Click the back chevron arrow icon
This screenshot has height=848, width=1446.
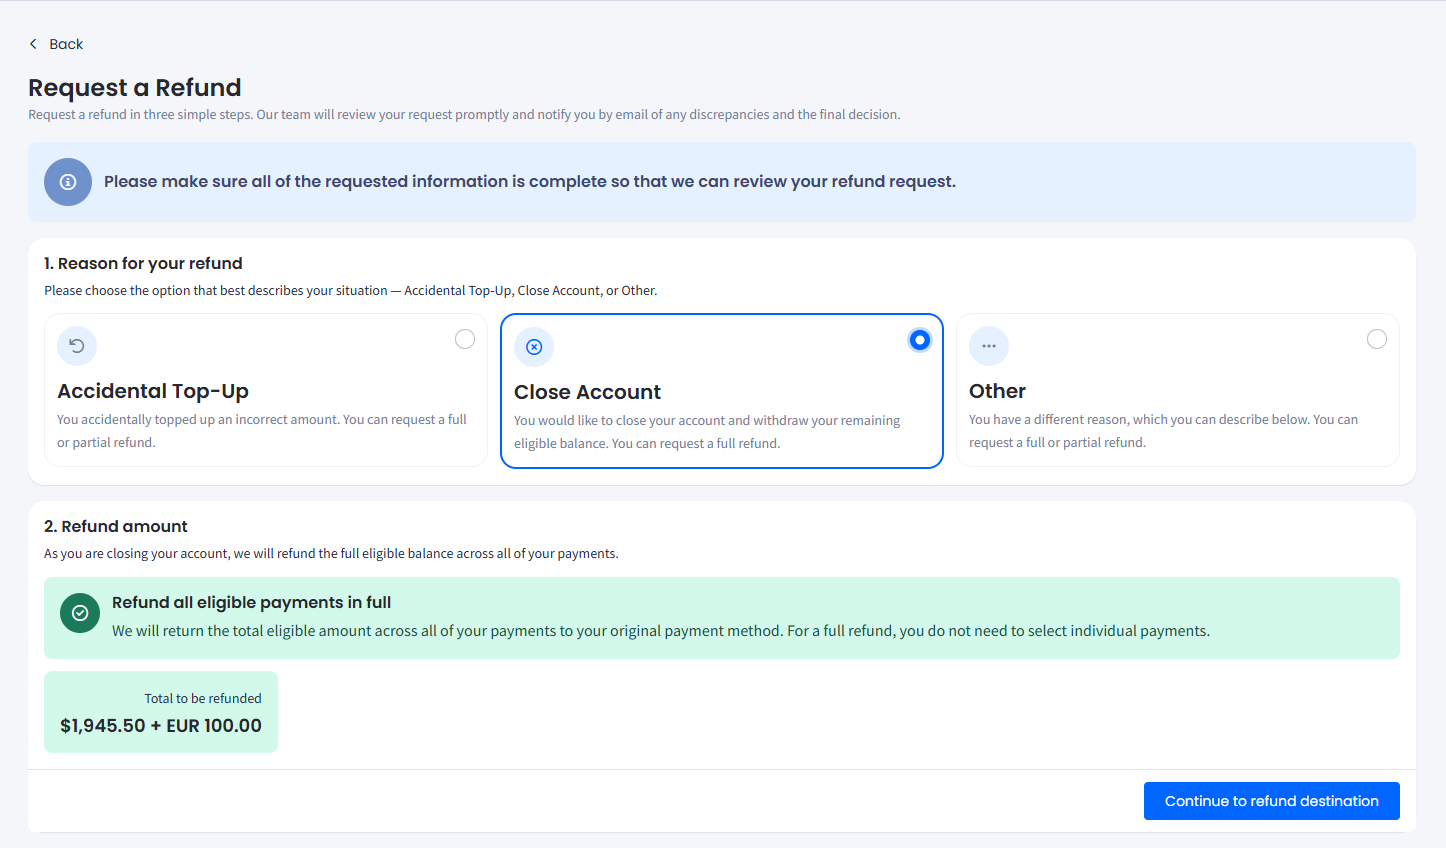click(33, 44)
